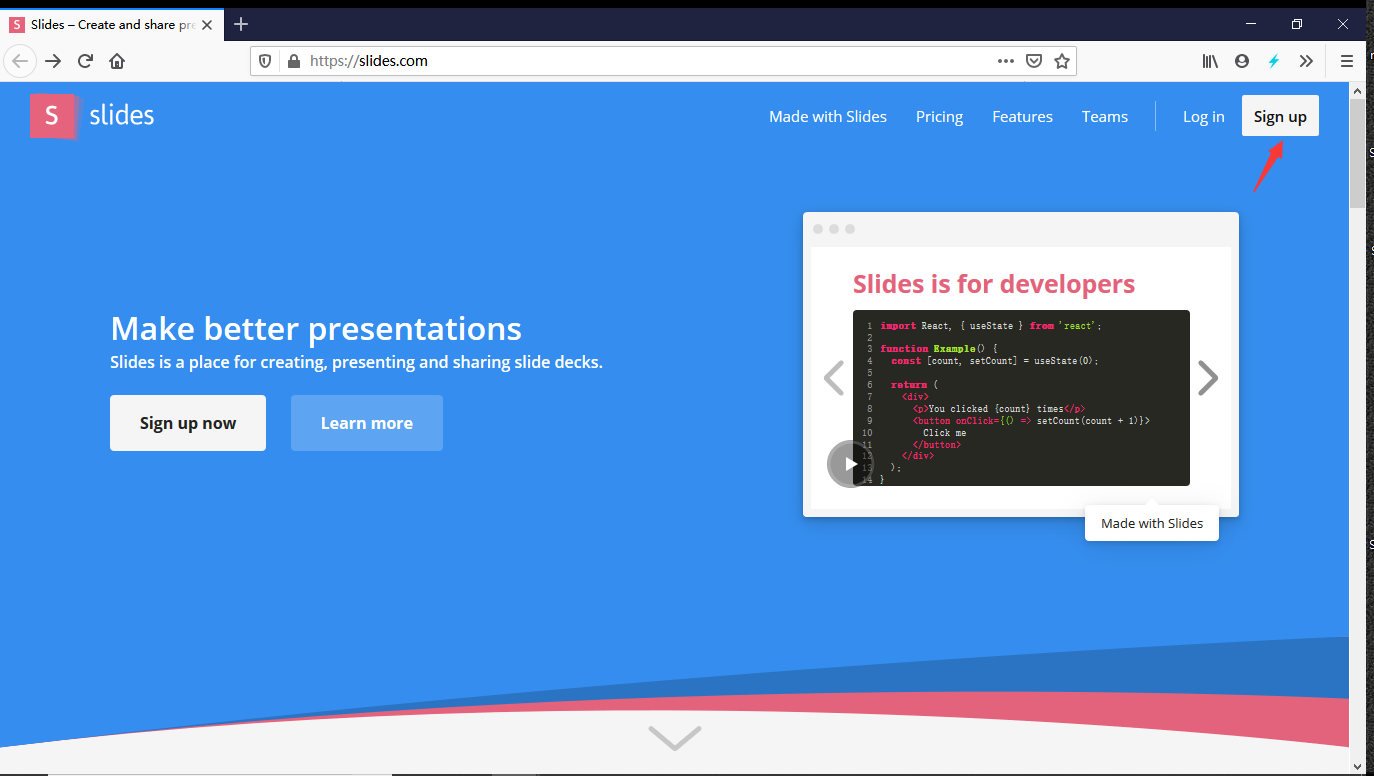Click the 'Slides is for developers' heading

coord(994,284)
